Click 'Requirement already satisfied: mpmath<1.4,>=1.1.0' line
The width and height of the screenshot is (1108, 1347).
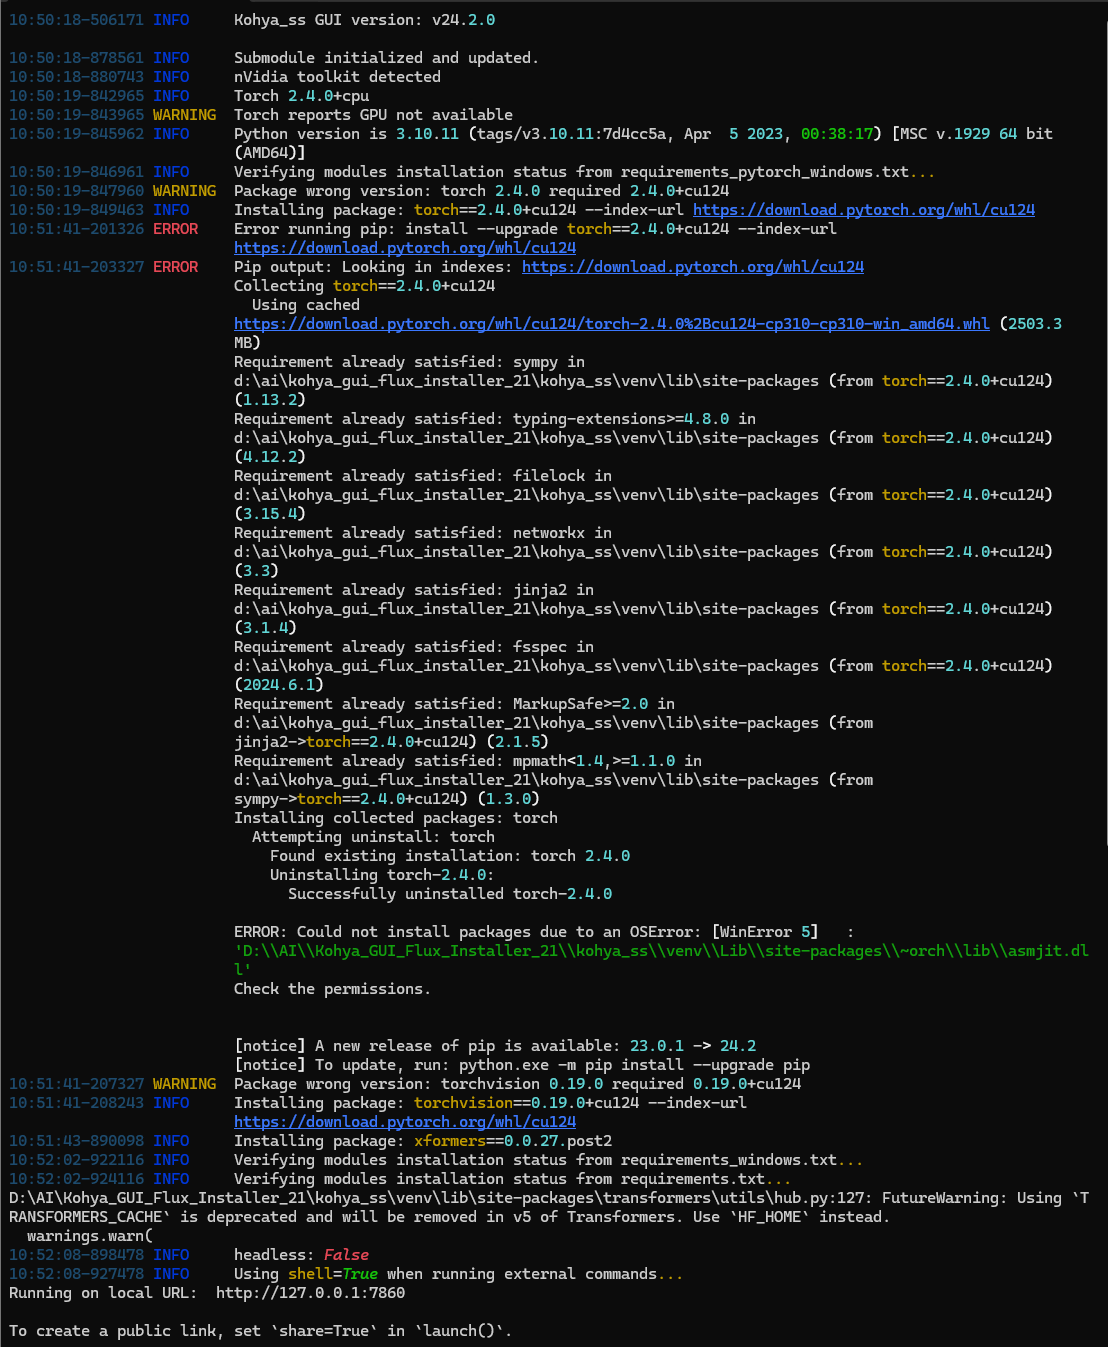pos(467,761)
